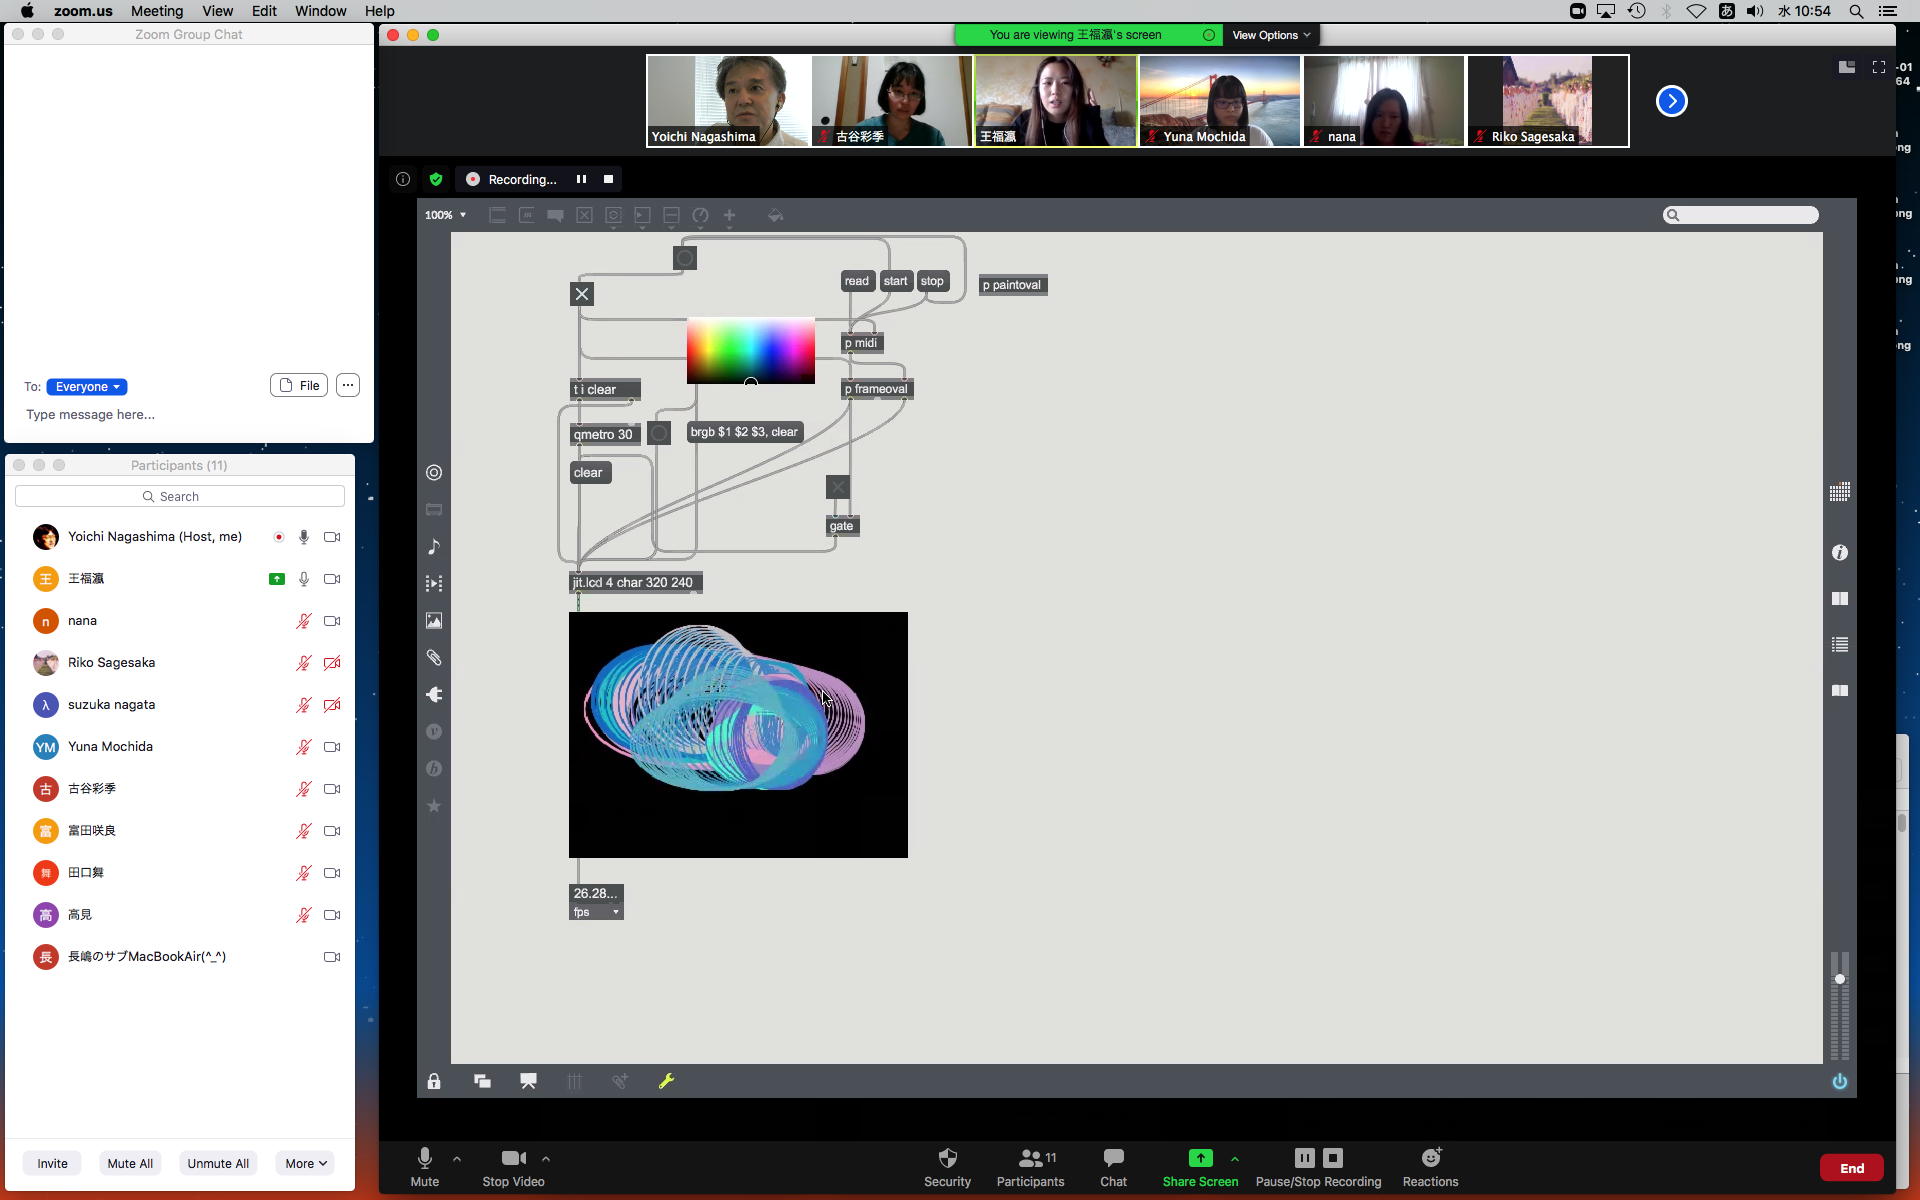Viewport: 1920px width, 1200px height.
Task: Toggle Mute microphone button
Action: (x=424, y=1158)
